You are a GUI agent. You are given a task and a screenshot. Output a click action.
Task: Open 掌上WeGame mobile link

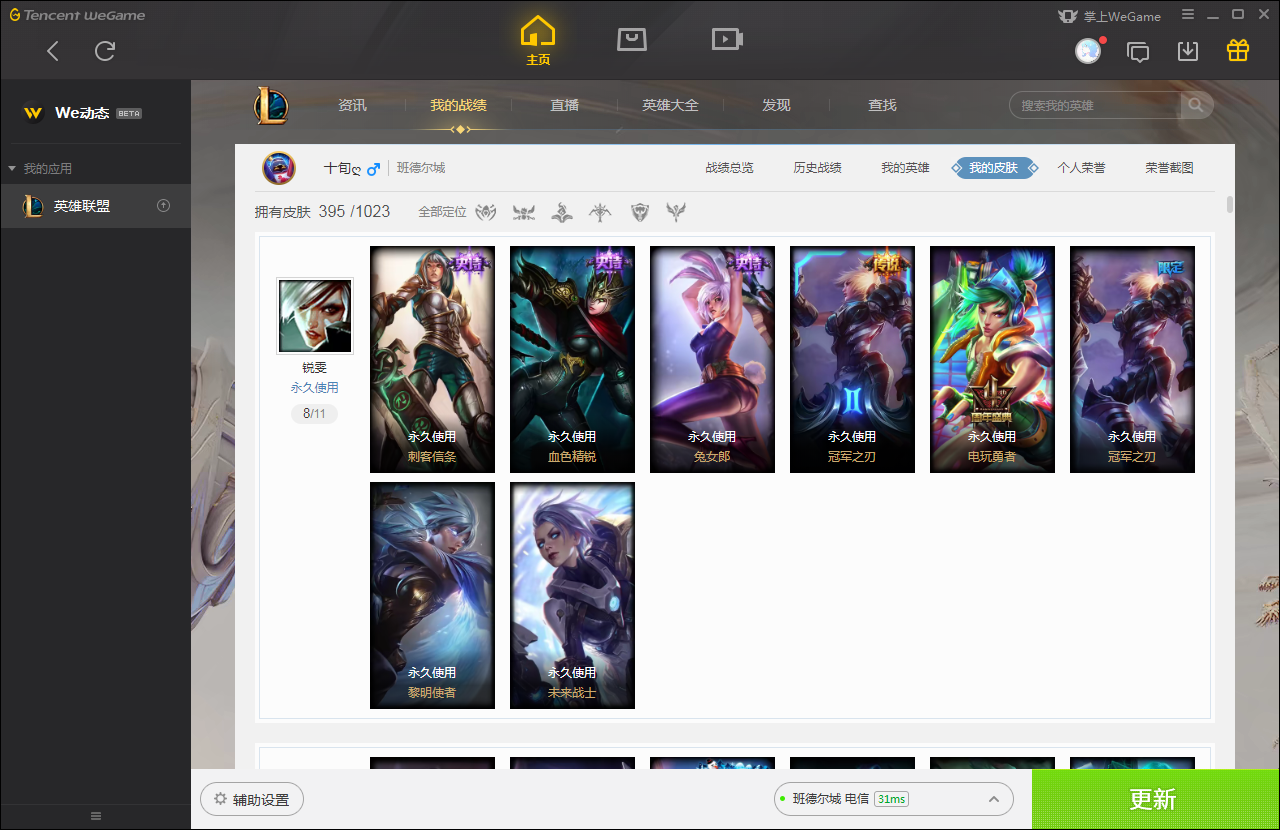(1109, 16)
